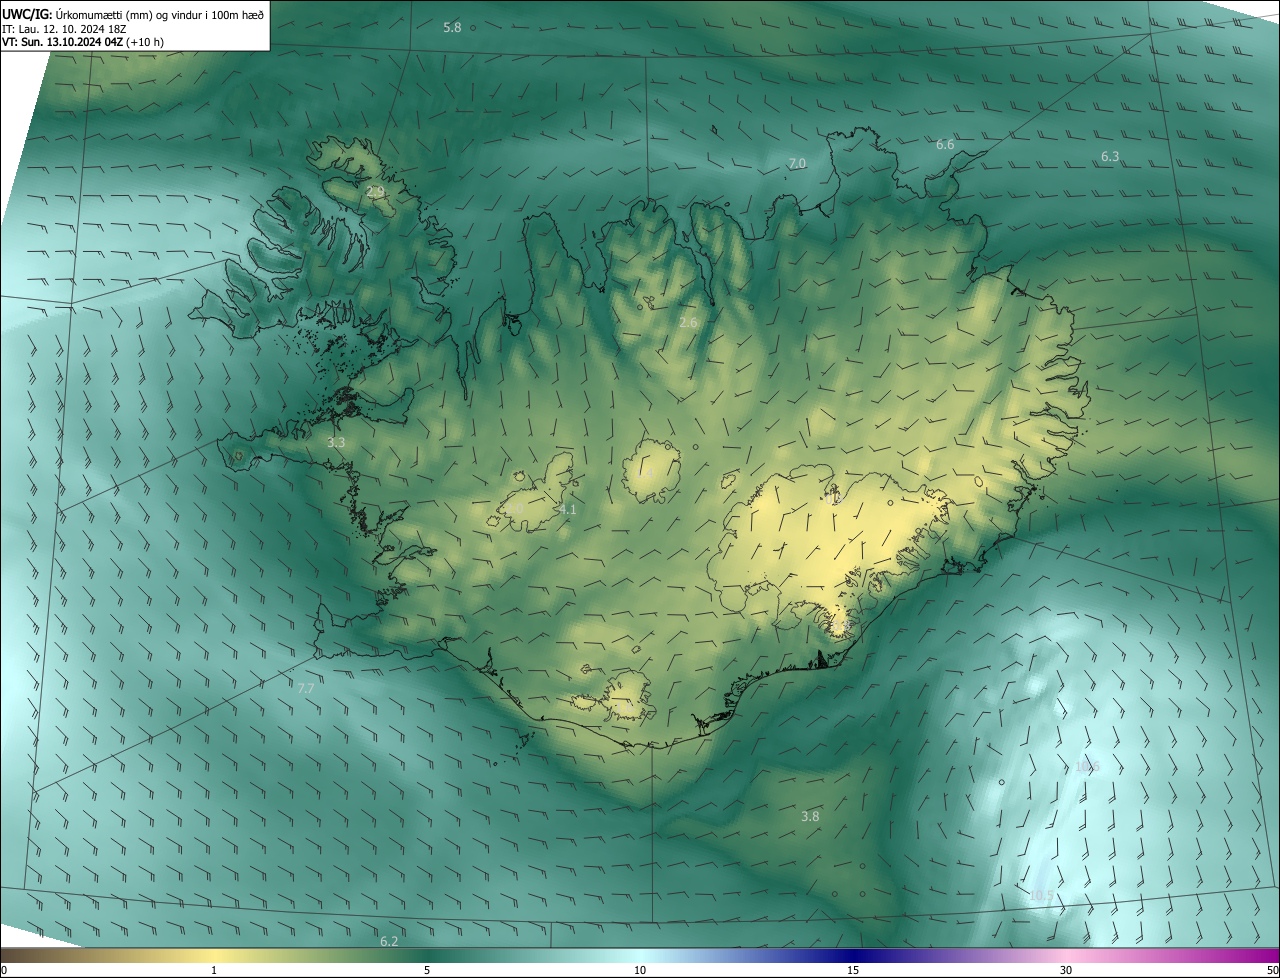The image size is (1280, 978).
Task: Click the 6.2 value above the color scale
Action: click(389, 942)
